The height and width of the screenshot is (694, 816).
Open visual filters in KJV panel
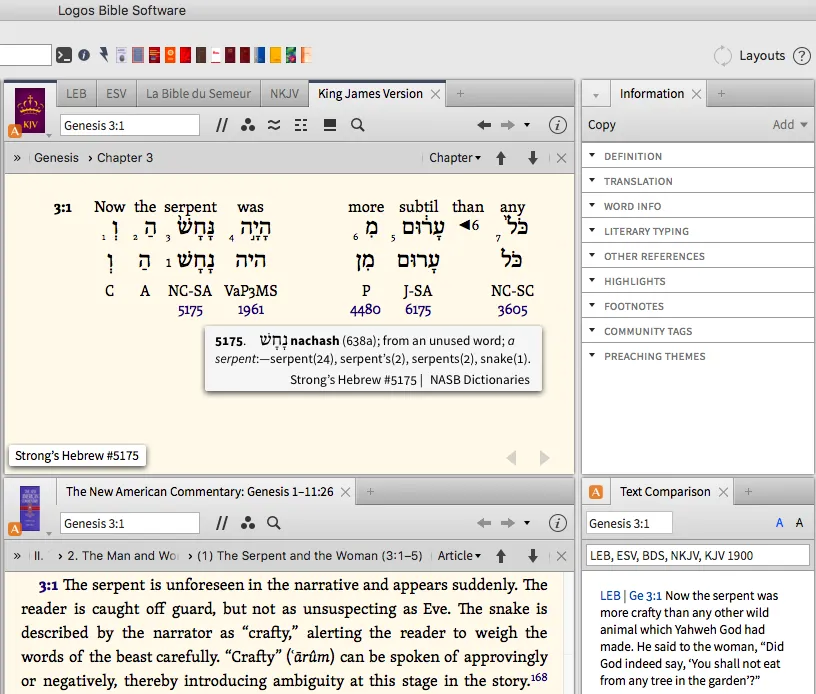pyautogui.click(x=248, y=125)
